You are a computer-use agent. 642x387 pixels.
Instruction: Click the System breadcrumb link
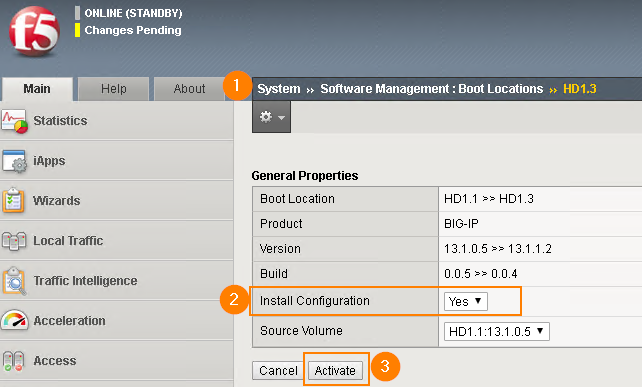coord(279,89)
